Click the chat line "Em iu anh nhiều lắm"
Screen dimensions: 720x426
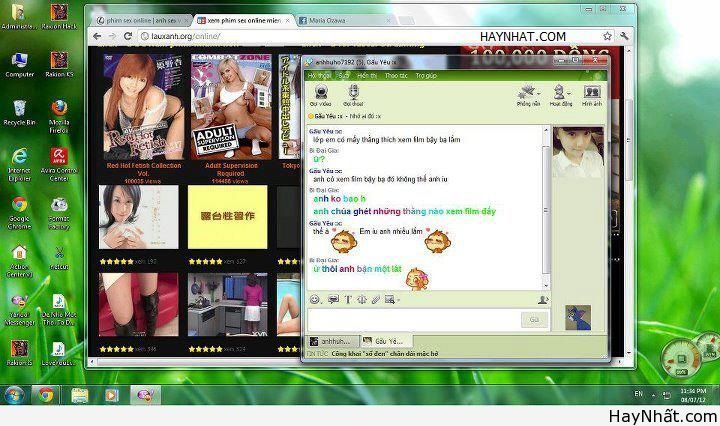click(390, 231)
